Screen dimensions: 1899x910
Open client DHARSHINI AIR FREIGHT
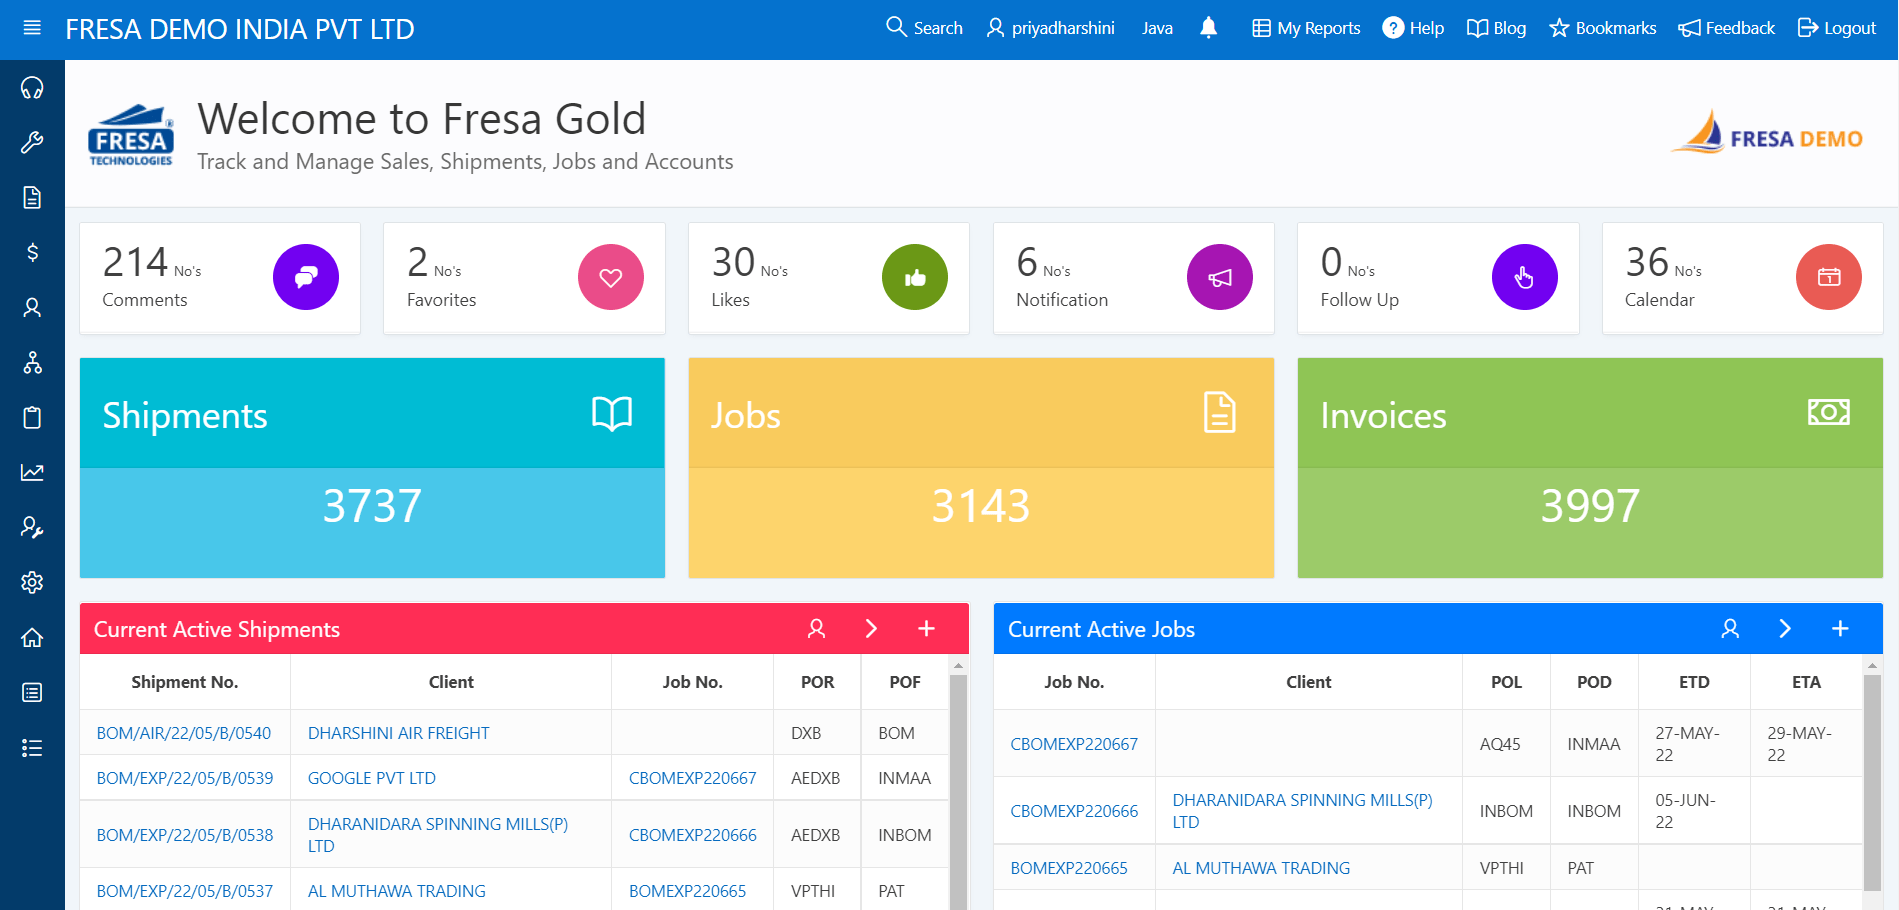[x=399, y=733]
